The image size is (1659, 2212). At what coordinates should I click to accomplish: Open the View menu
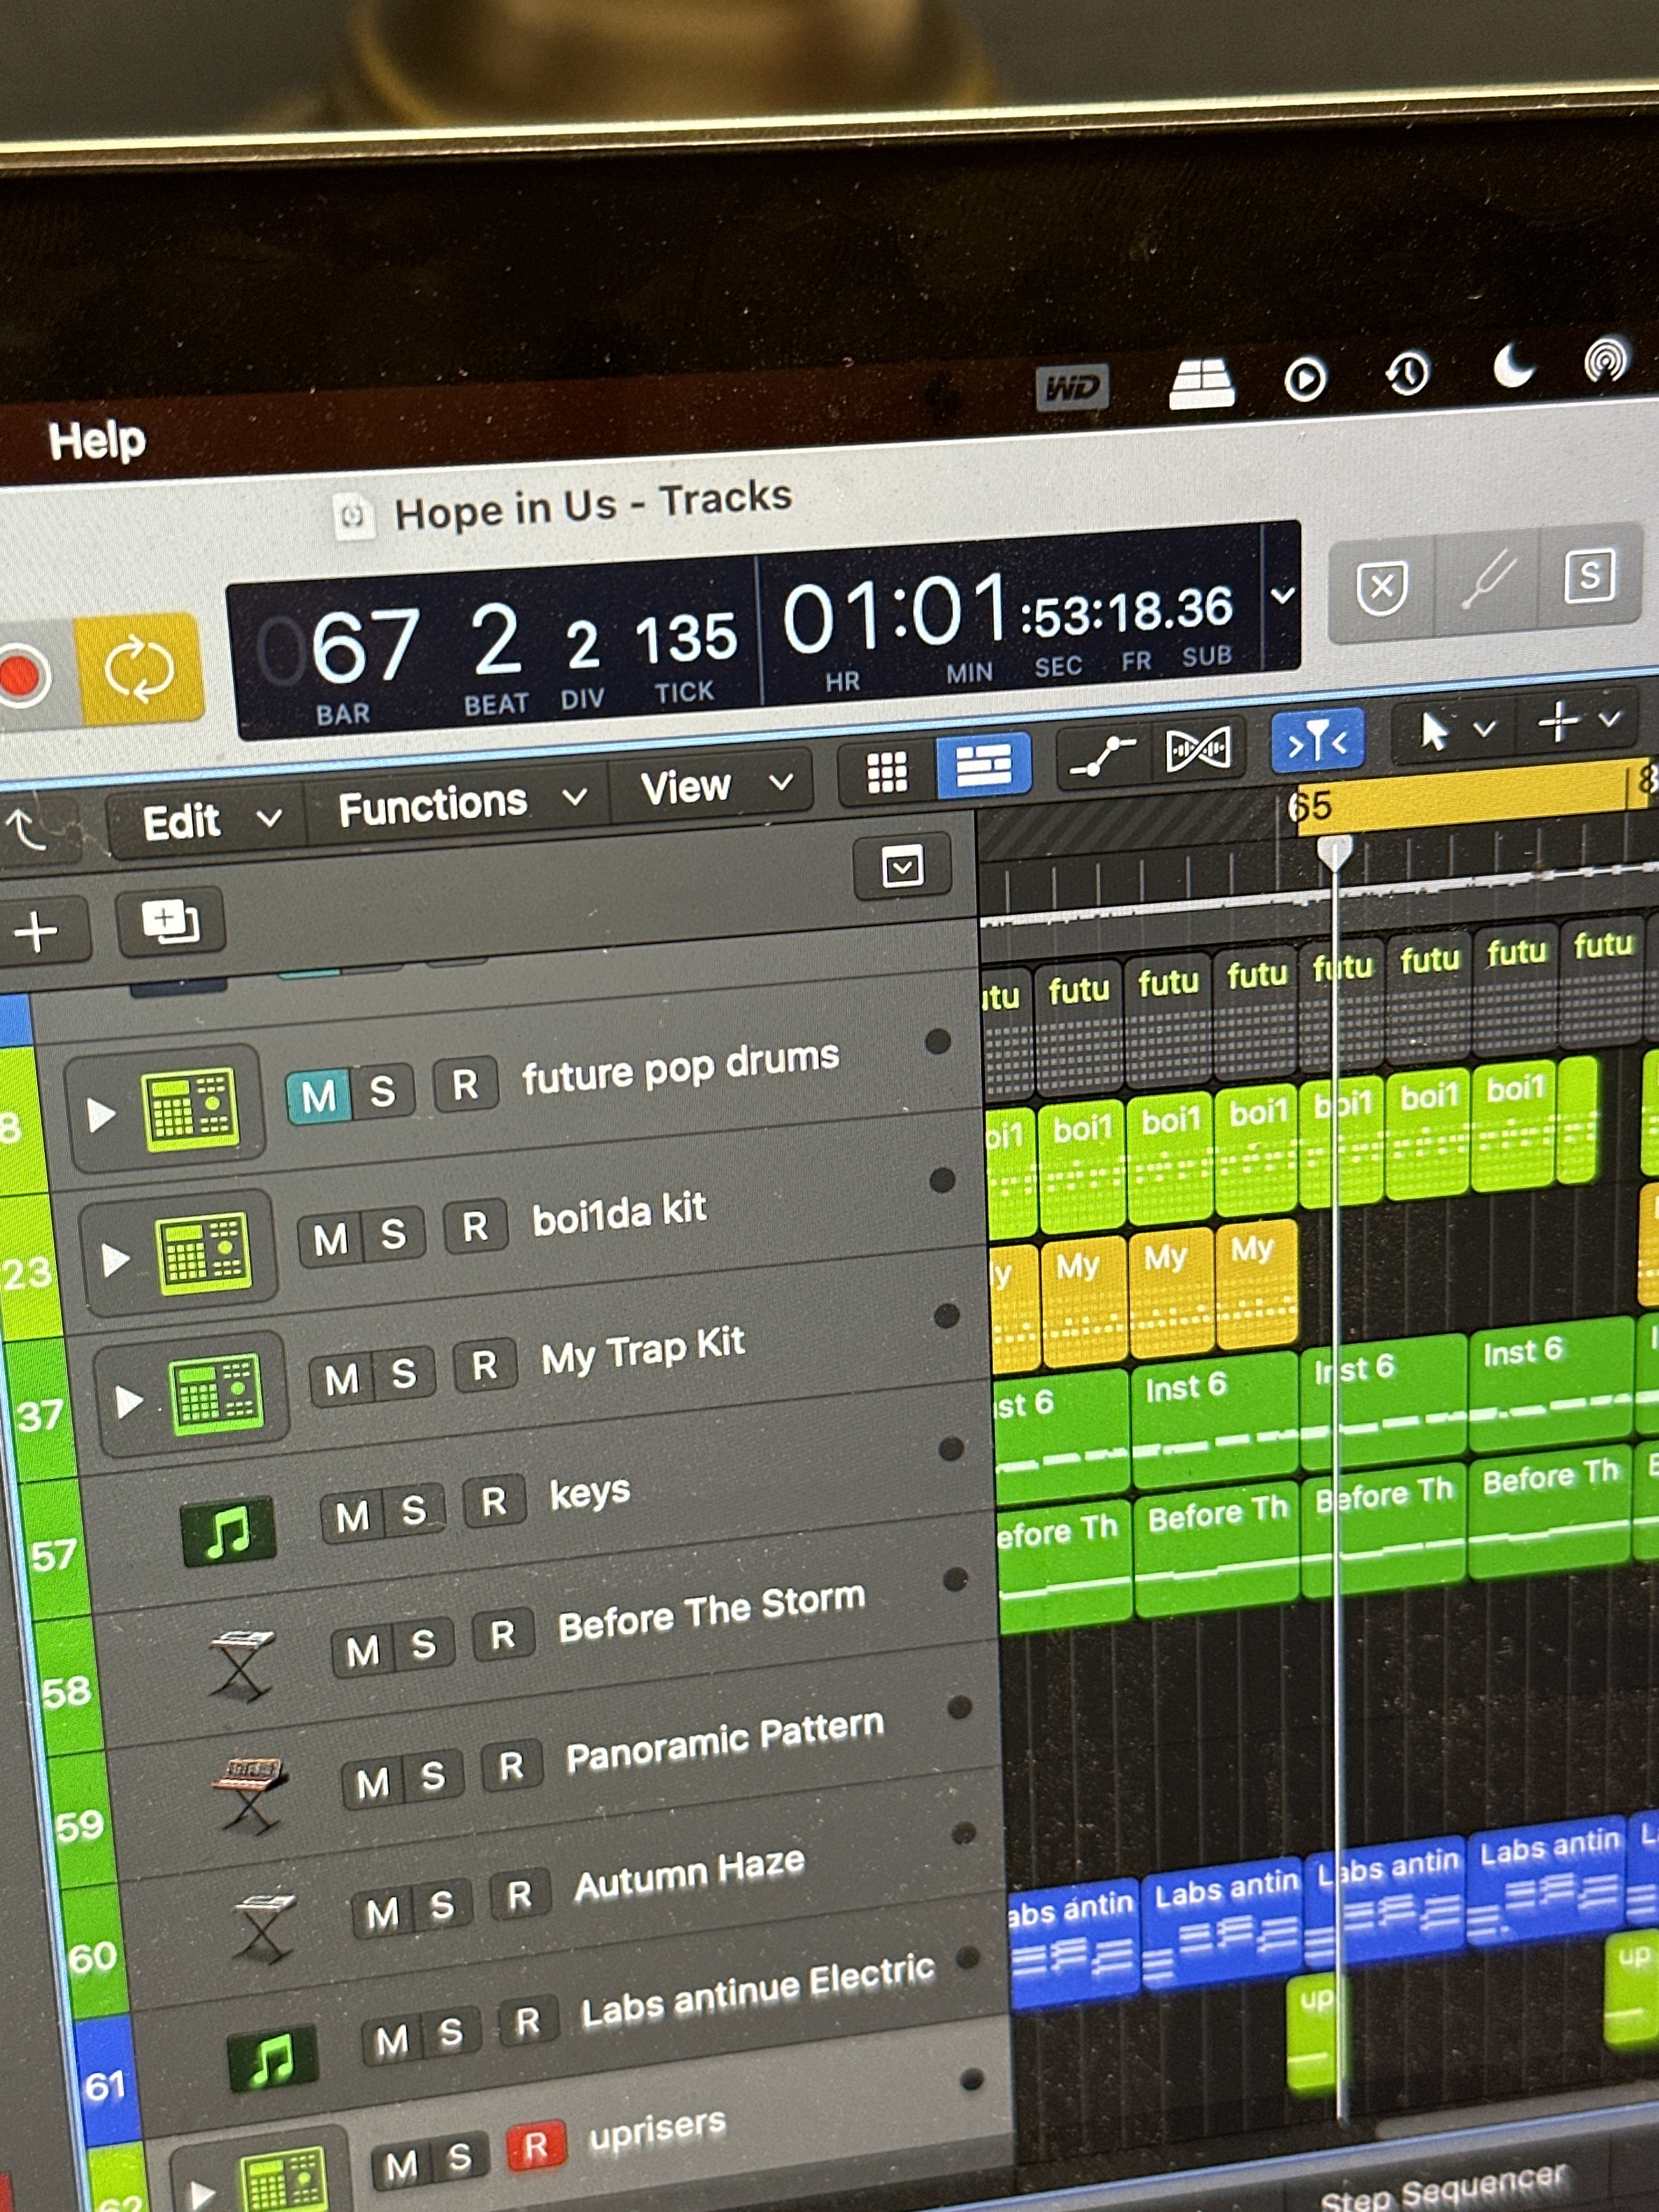(715, 785)
